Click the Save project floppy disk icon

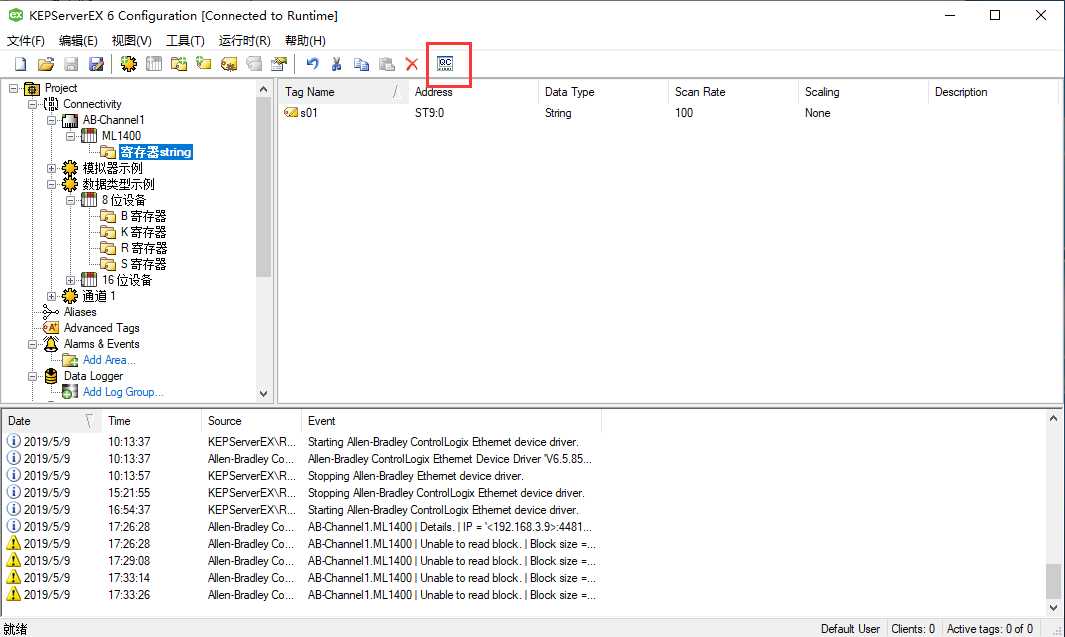pyautogui.click(x=71, y=64)
